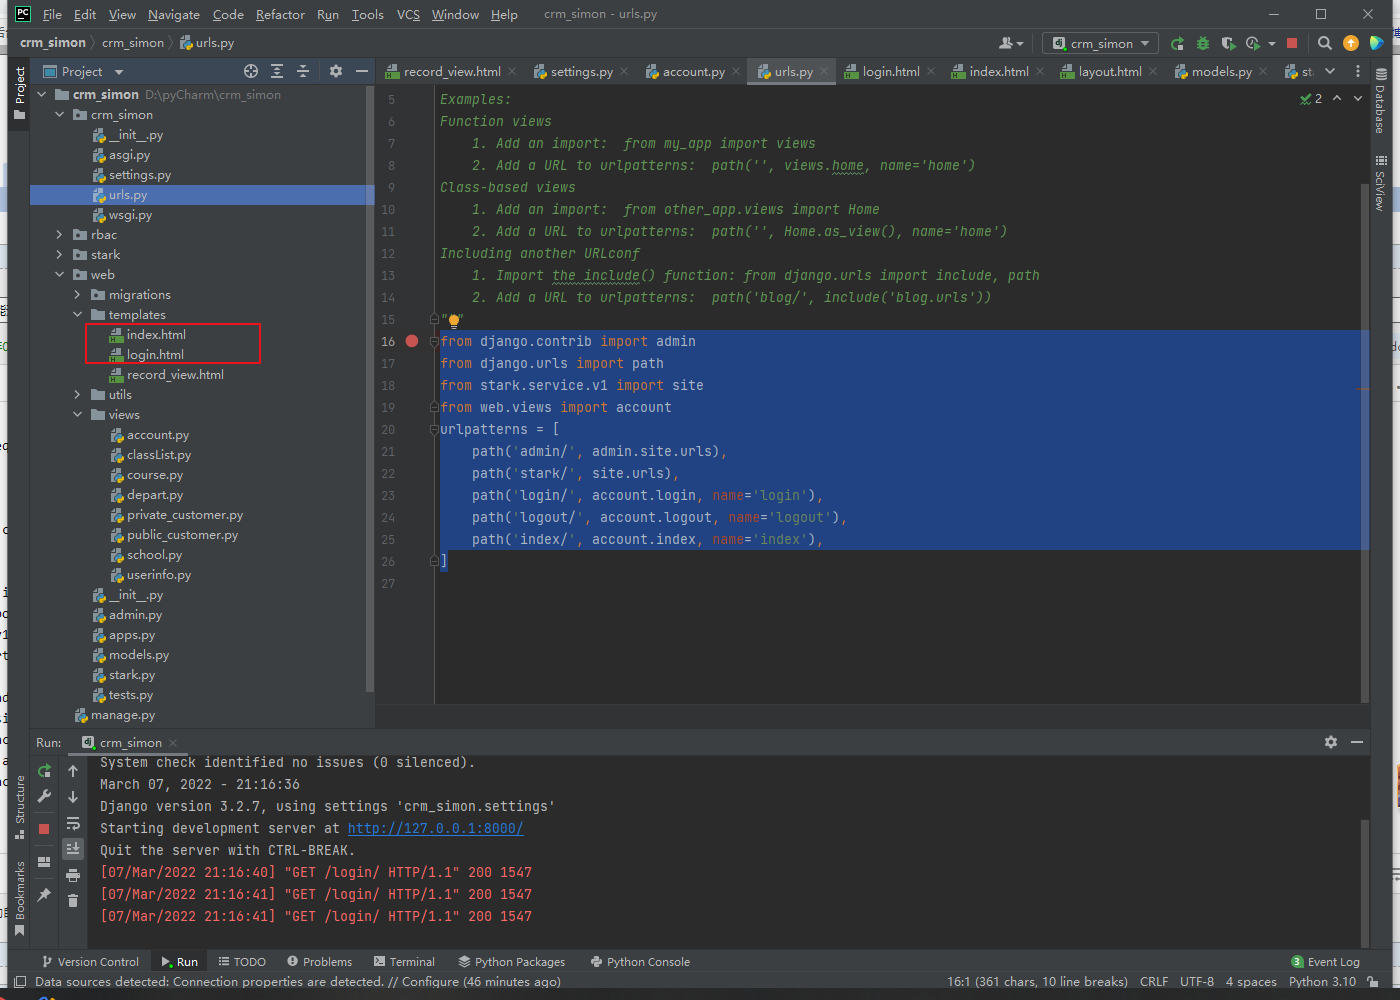1400x1000 pixels.
Task: Click the print icon in Run panel
Action: click(73, 875)
